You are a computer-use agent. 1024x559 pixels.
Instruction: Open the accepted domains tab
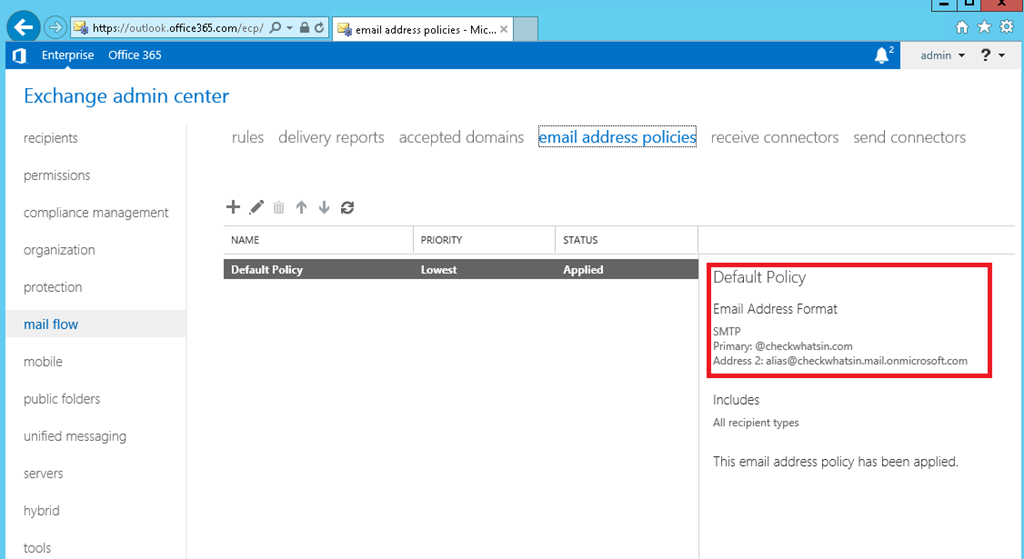(x=461, y=137)
